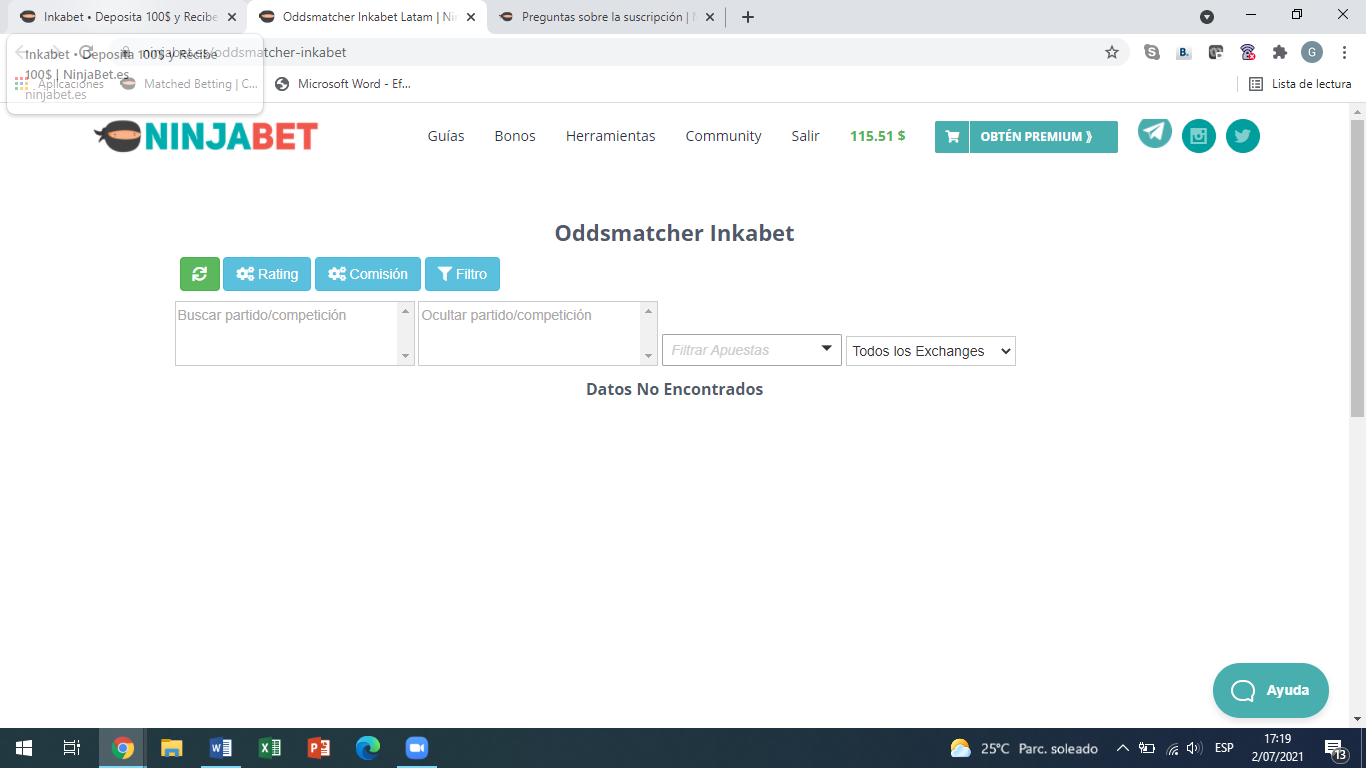This screenshot has width=1366, height=768.
Task: Open the Herramientas menu
Action: [x=611, y=136]
